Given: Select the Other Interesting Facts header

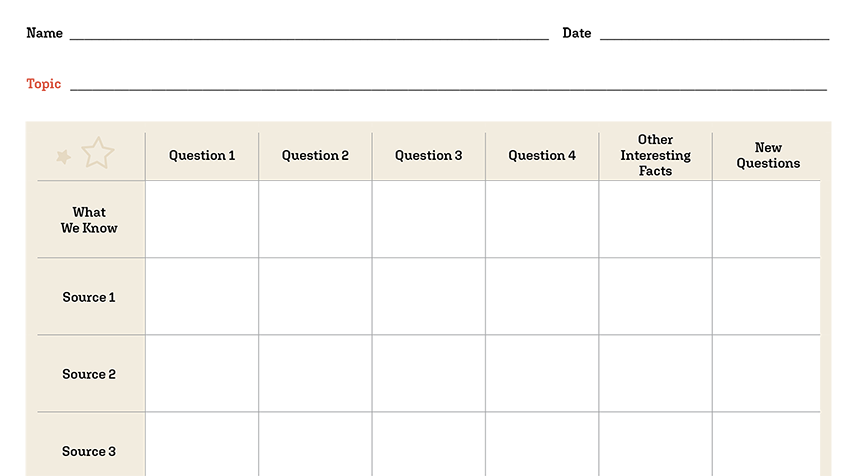Looking at the screenshot, I should (x=656, y=155).
